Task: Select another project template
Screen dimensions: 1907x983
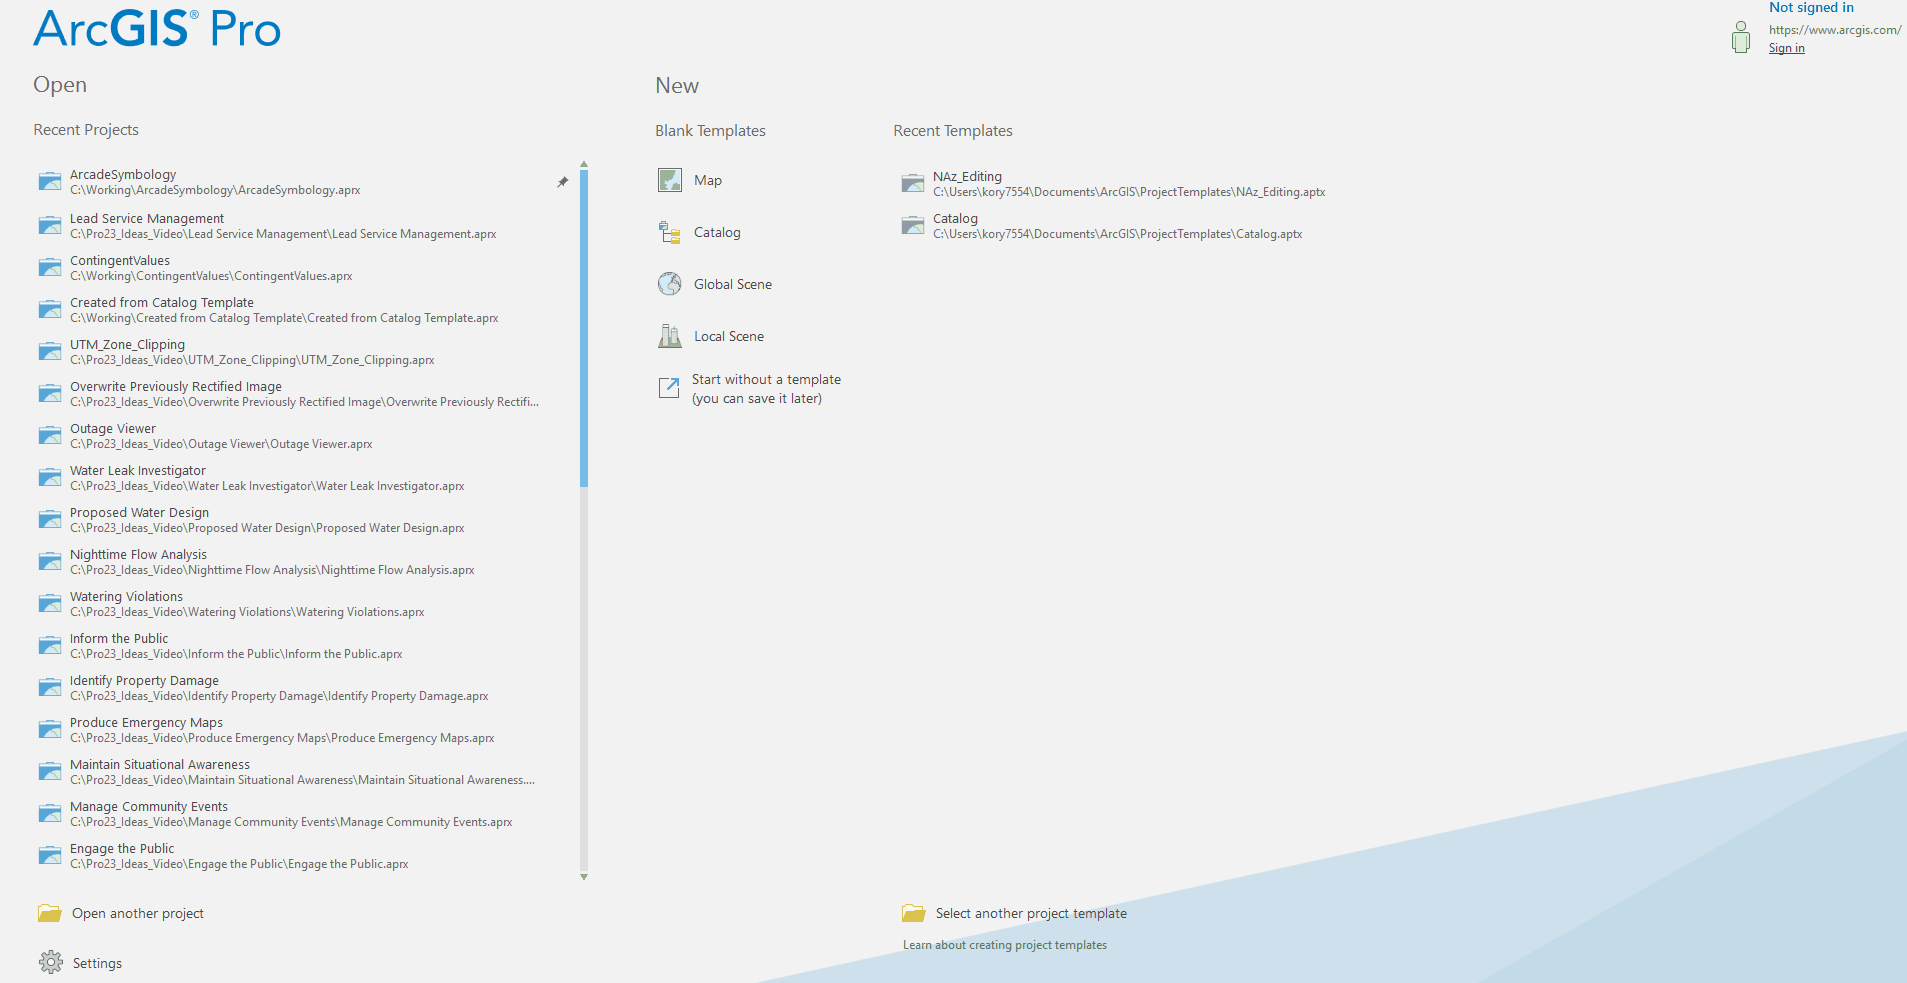Action: pos(1030,913)
